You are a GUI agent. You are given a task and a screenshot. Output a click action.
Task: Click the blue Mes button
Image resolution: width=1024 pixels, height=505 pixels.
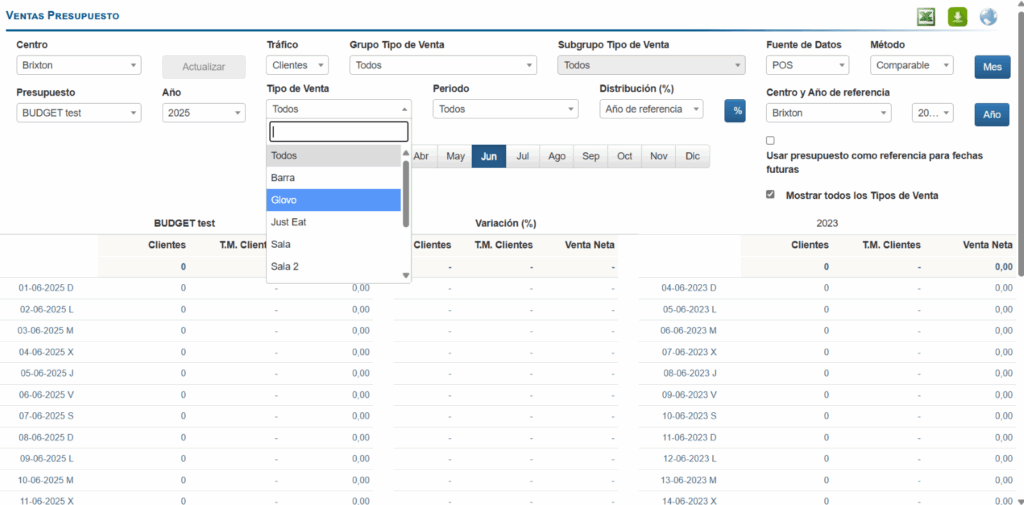tap(992, 67)
